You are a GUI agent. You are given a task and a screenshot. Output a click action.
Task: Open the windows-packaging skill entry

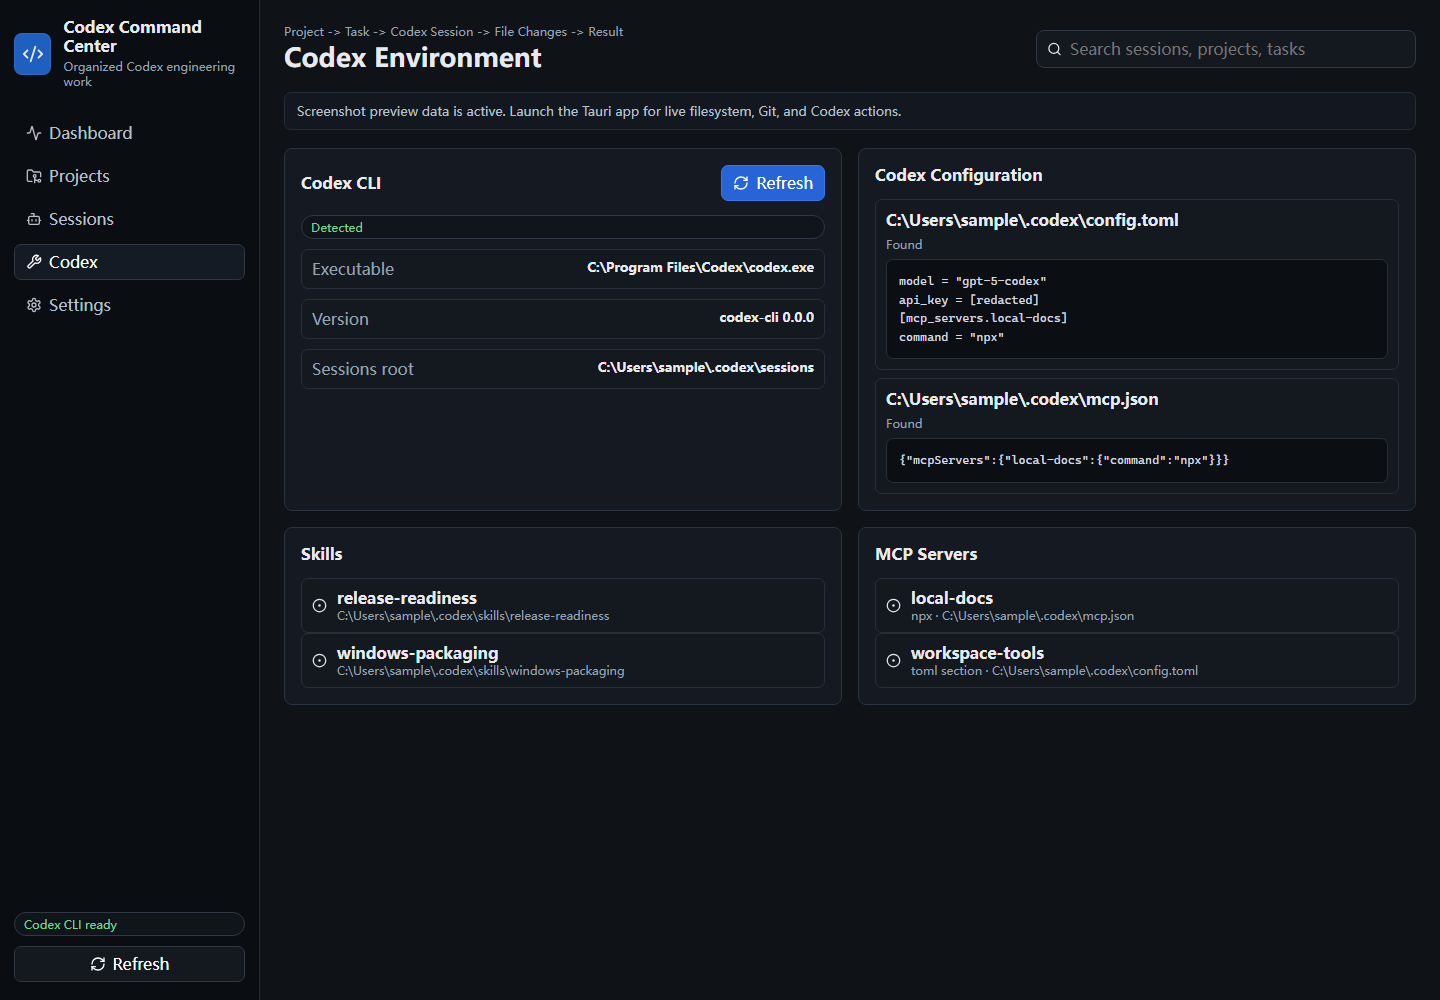[563, 660]
